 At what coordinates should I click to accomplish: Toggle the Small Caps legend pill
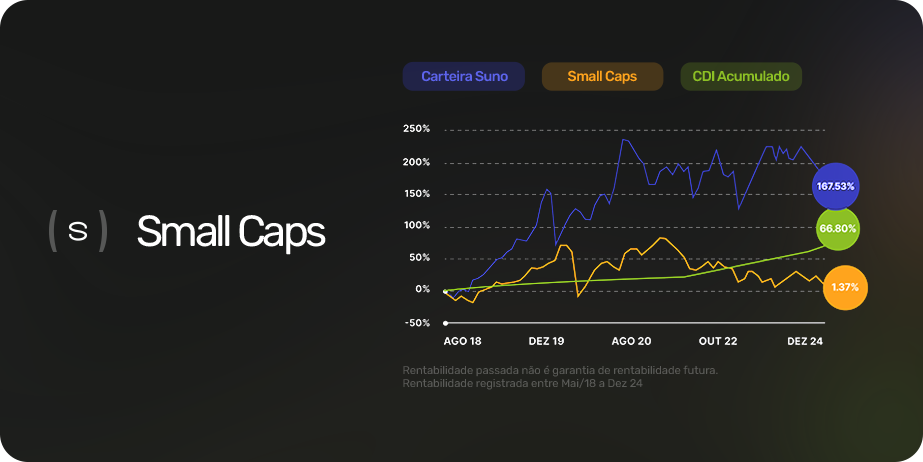(x=602, y=77)
